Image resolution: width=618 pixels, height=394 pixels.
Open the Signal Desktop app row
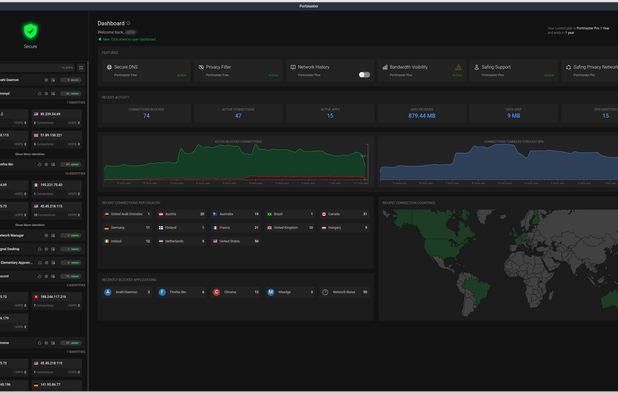point(42,249)
